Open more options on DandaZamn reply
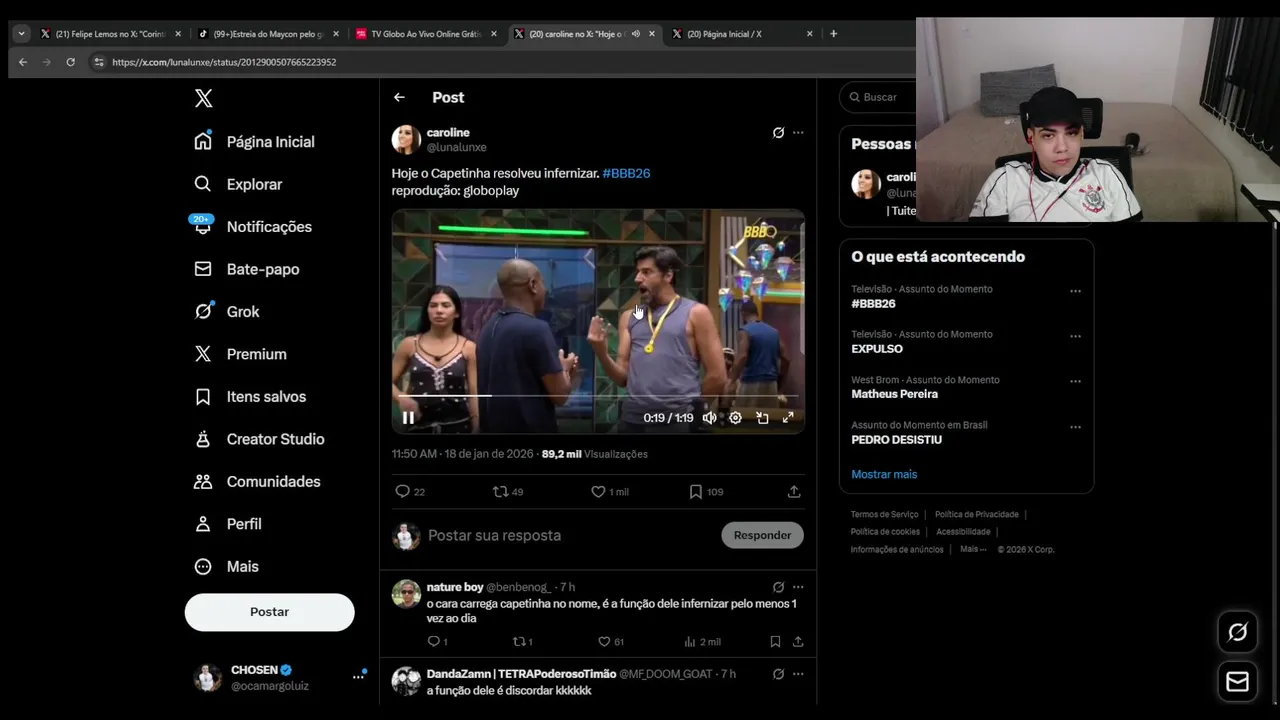Image resolution: width=1280 pixels, height=720 pixels. pos(798,674)
